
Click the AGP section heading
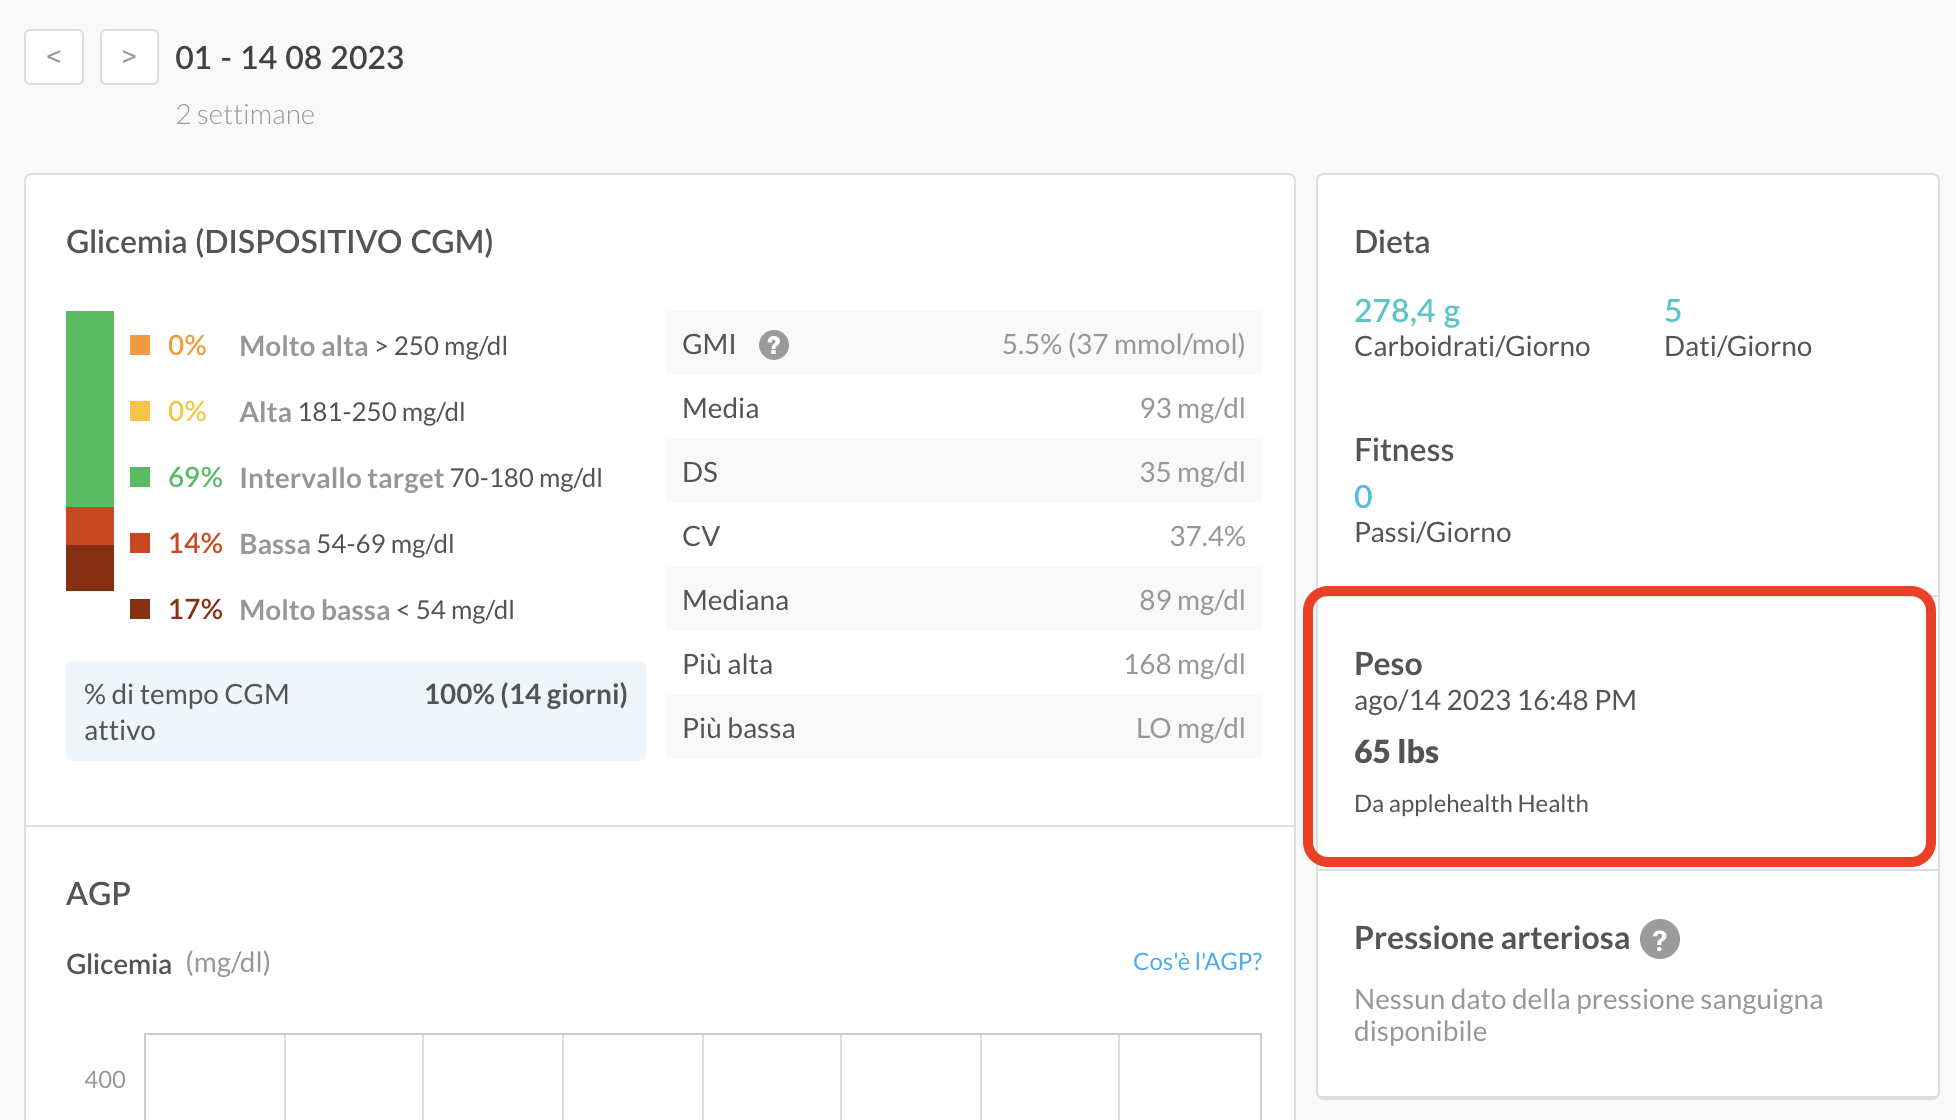tap(98, 894)
